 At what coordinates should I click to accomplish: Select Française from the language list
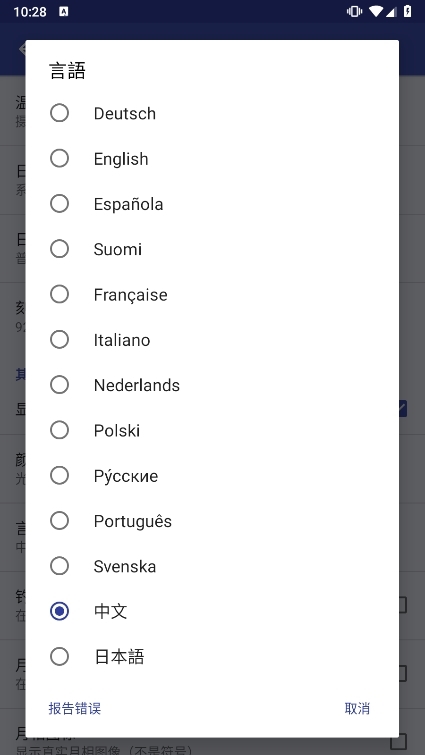click(x=212, y=294)
